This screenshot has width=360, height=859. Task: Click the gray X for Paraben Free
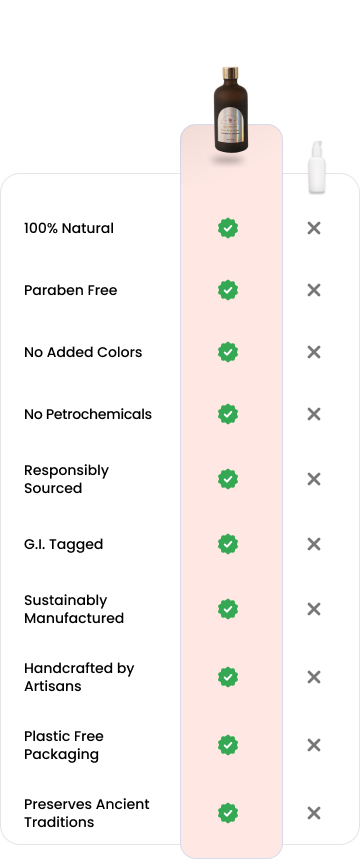coord(314,290)
